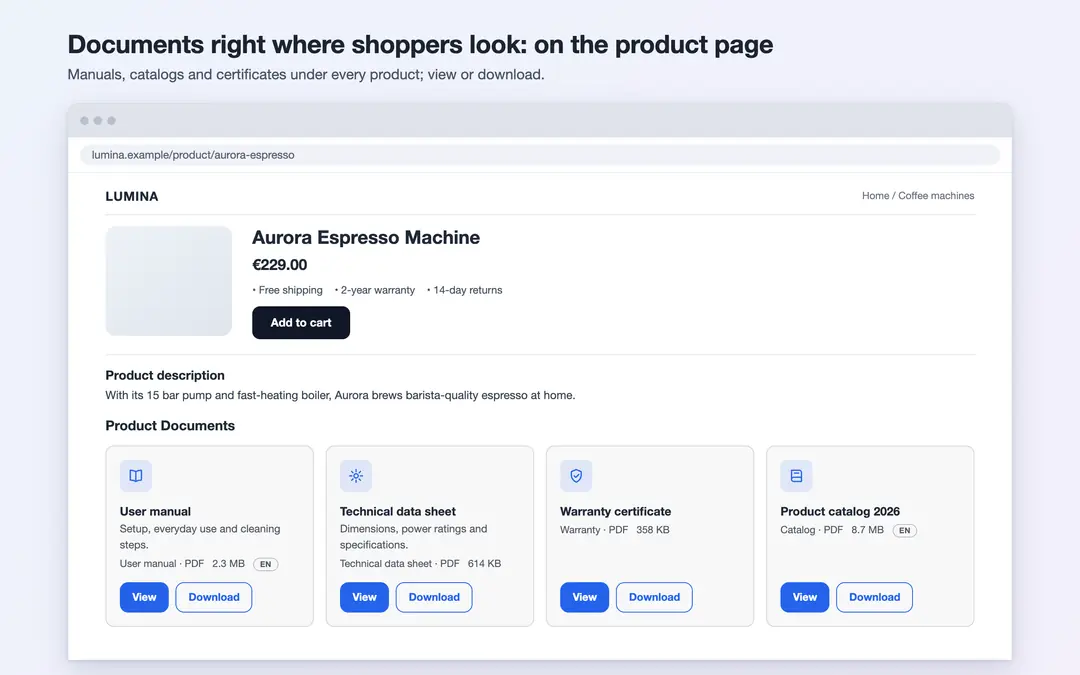Click the €229.00 price
Screen dimensions: 1080x675
click(280, 265)
